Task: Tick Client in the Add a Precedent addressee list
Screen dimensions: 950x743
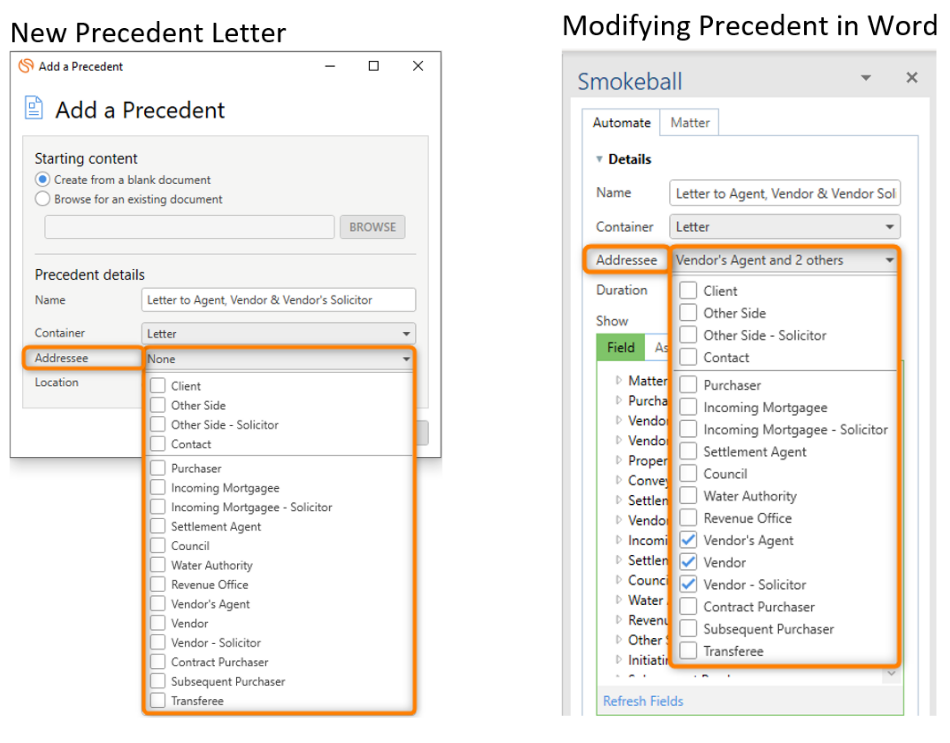Action: [x=158, y=385]
